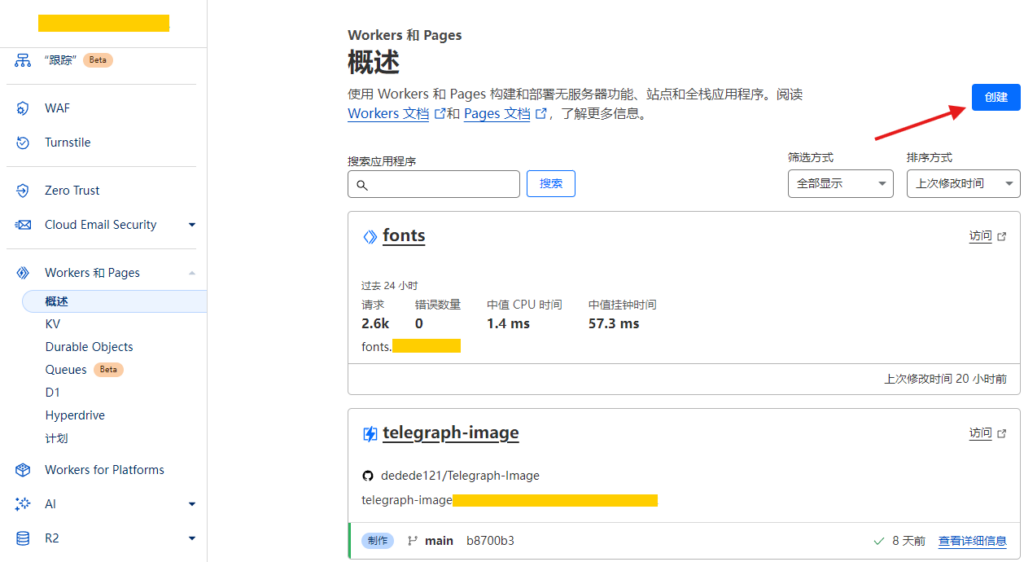
Task: Click the 8 天前 deployment time
Action: point(908,540)
